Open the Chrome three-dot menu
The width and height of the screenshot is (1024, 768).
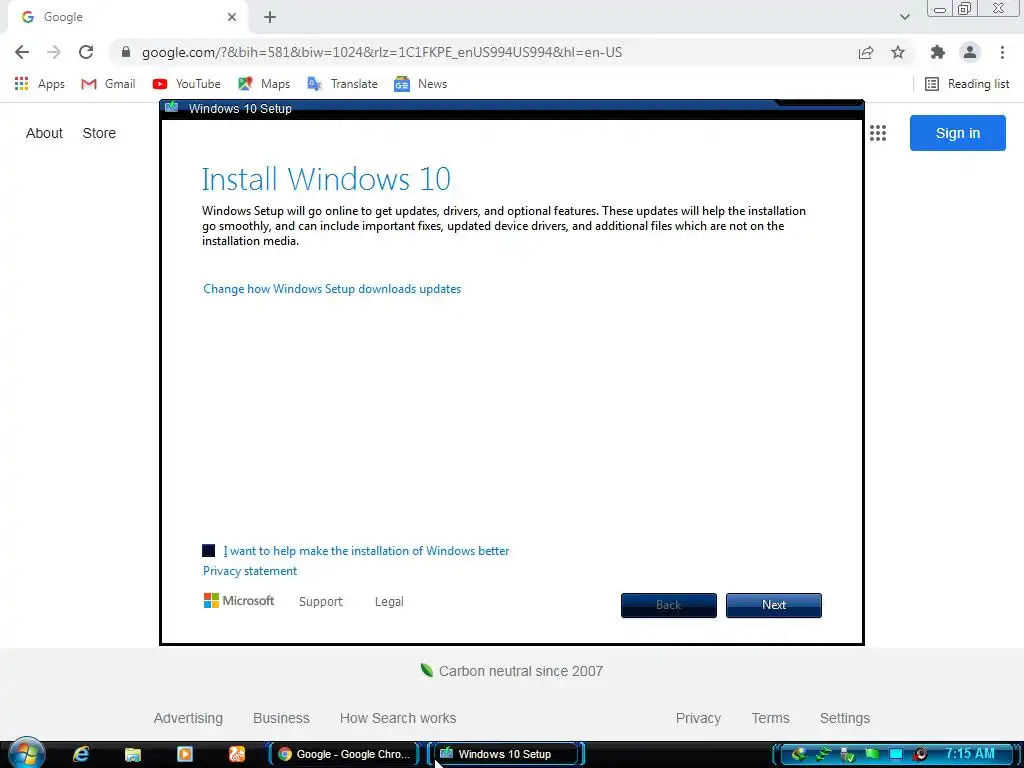(x=1002, y=52)
